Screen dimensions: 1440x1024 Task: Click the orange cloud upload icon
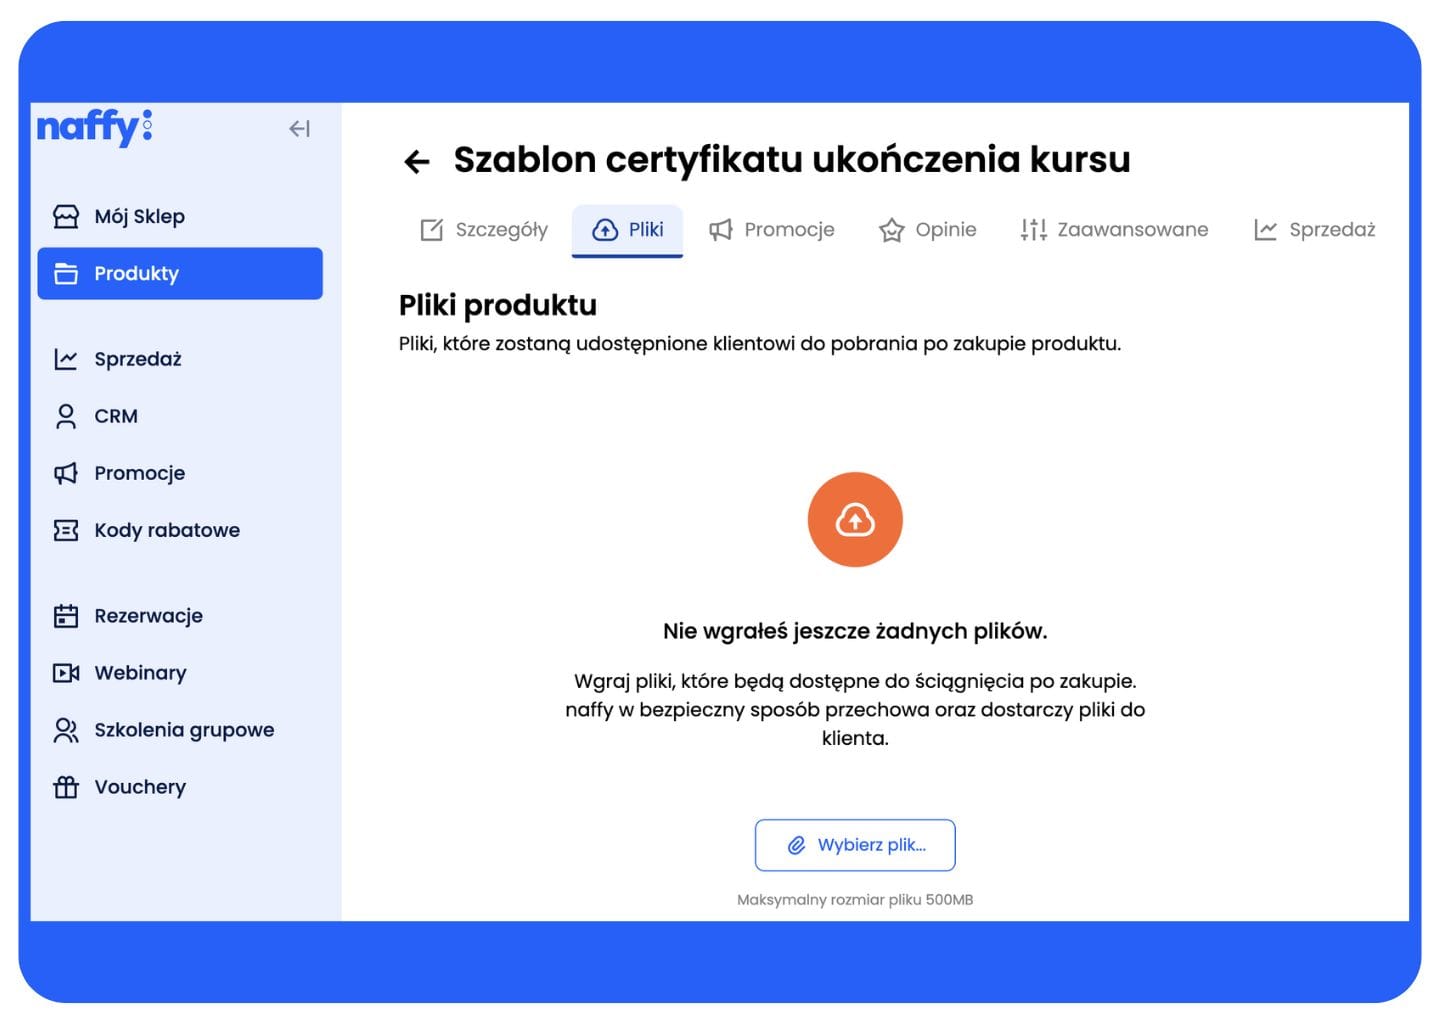[855, 520]
